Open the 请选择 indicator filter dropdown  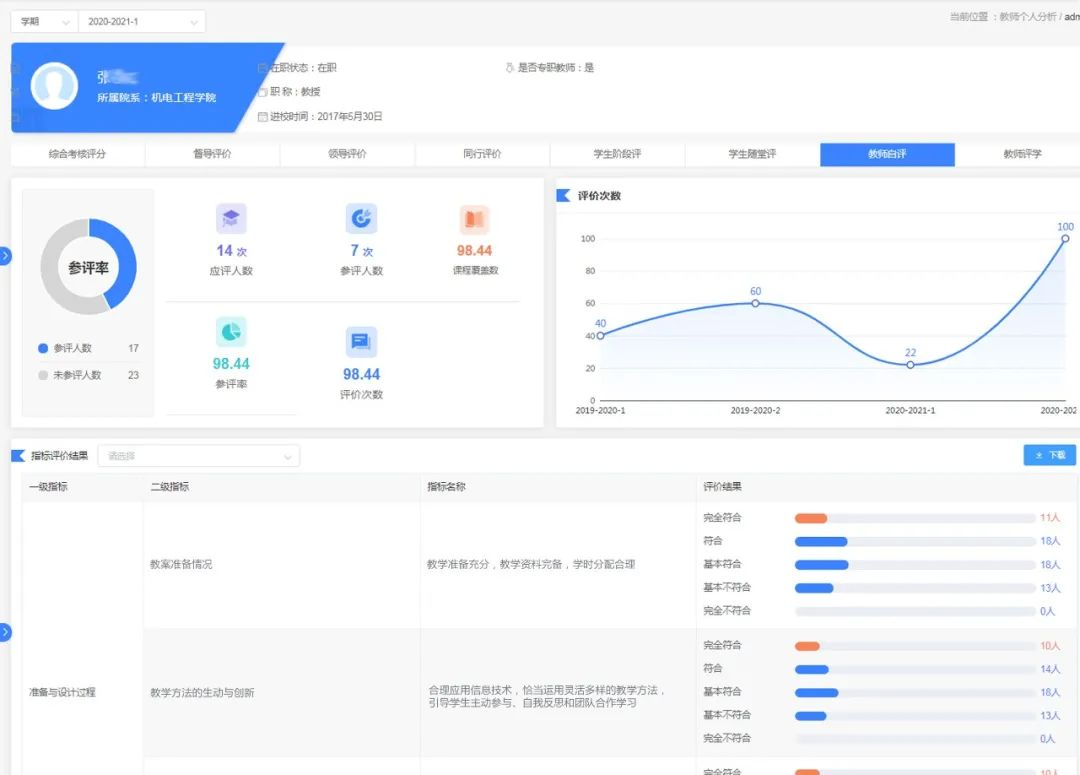point(198,456)
